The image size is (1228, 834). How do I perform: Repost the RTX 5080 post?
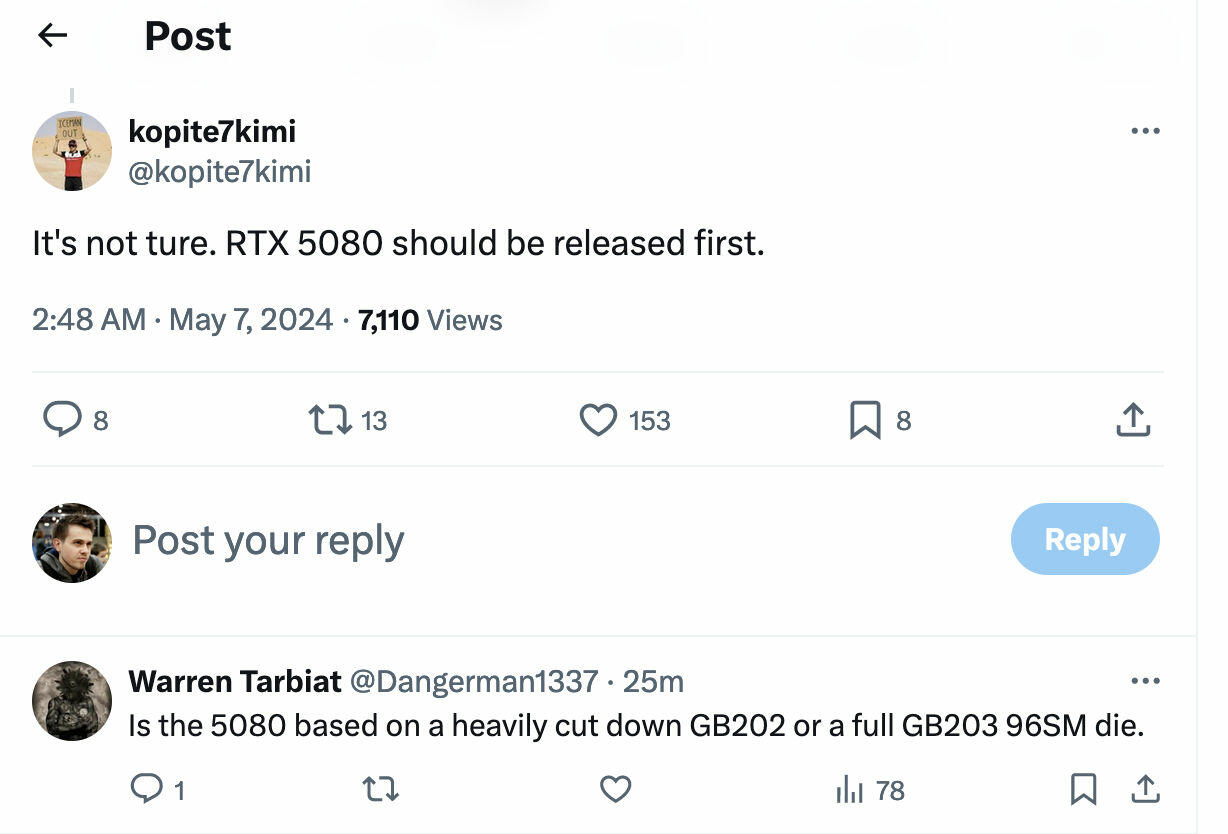click(x=330, y=420)
